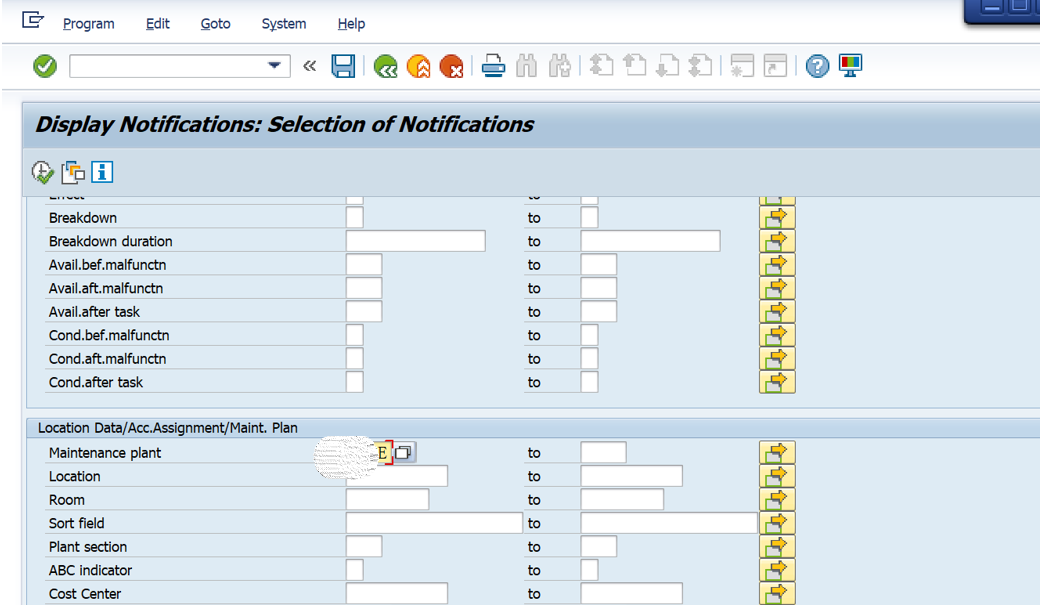The image size is (1043, 605).
Task: Click the Help question mark icon
Action: 818,65
